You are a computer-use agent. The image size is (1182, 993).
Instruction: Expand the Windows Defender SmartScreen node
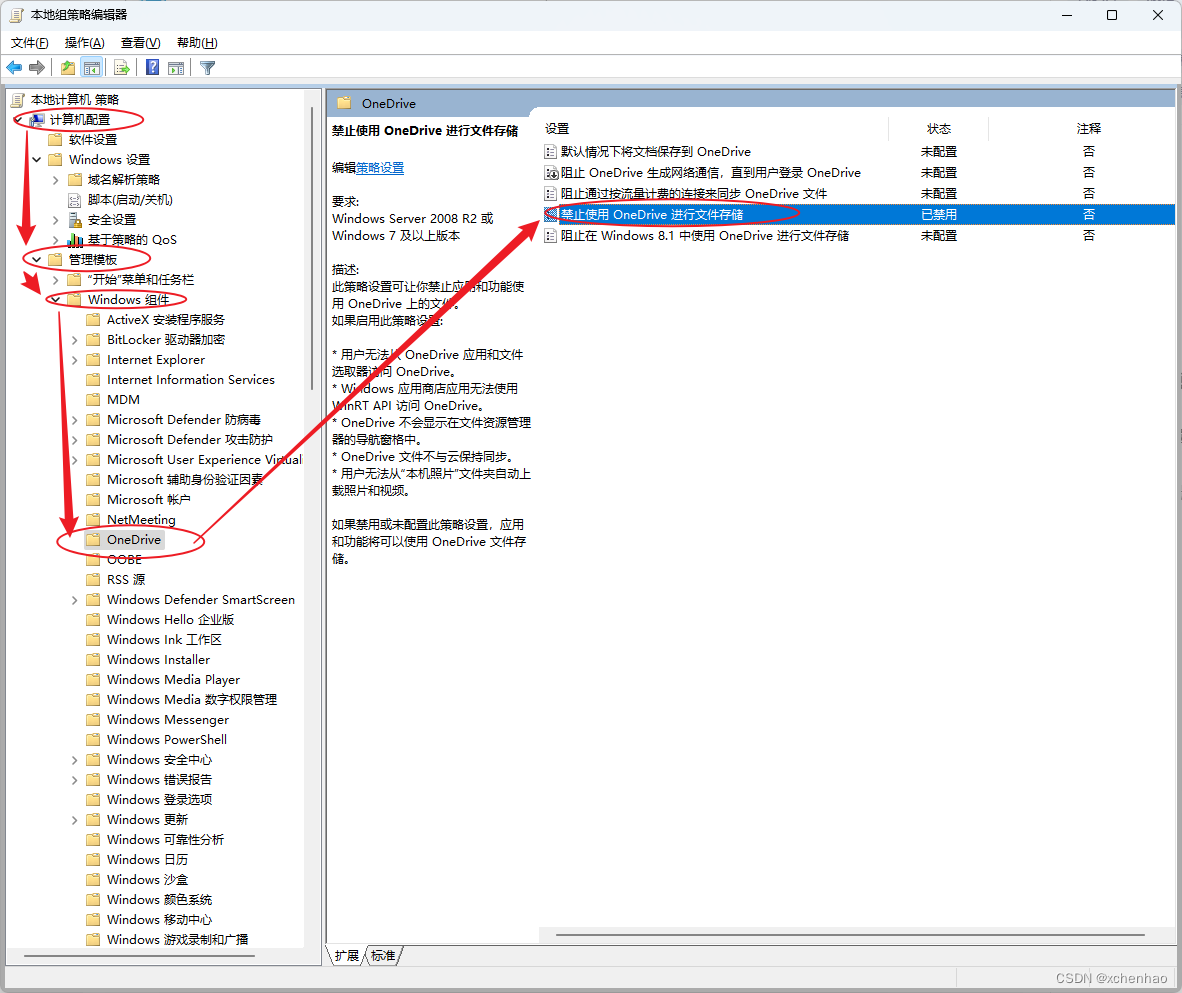[x=75, y=600]
